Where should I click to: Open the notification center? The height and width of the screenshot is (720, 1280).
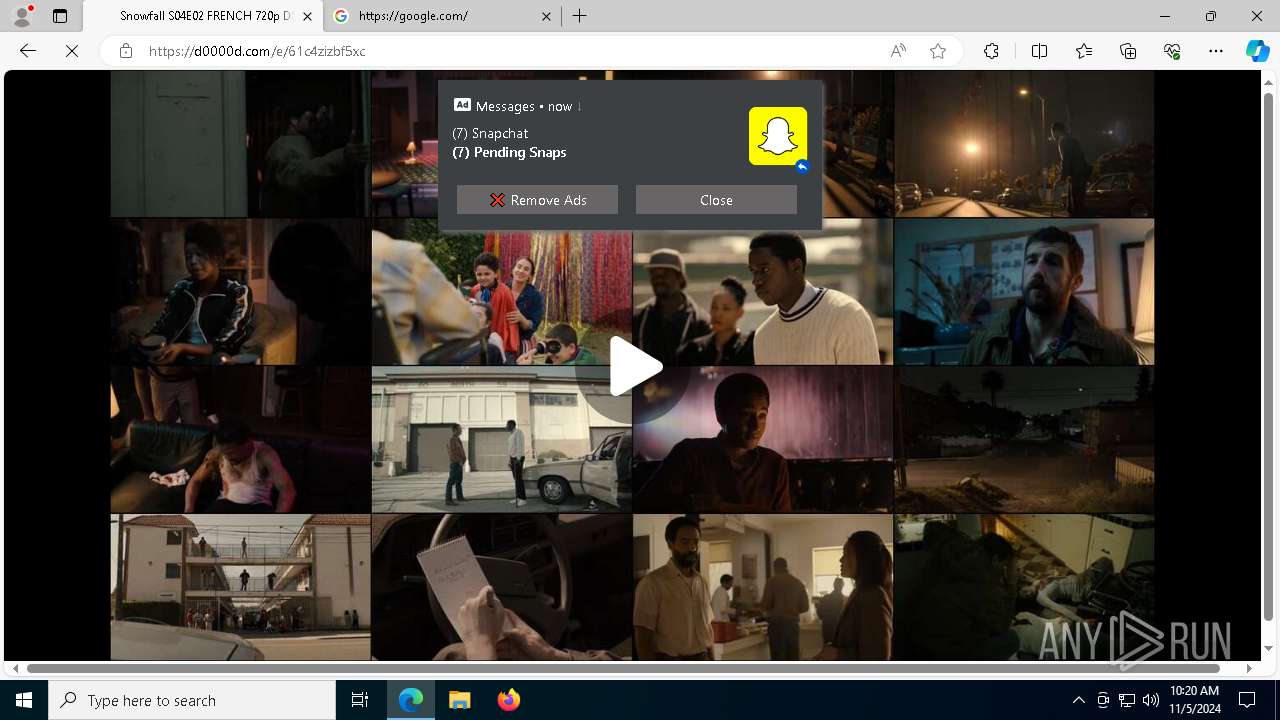pyautogui.click(x=1247, y=700)
